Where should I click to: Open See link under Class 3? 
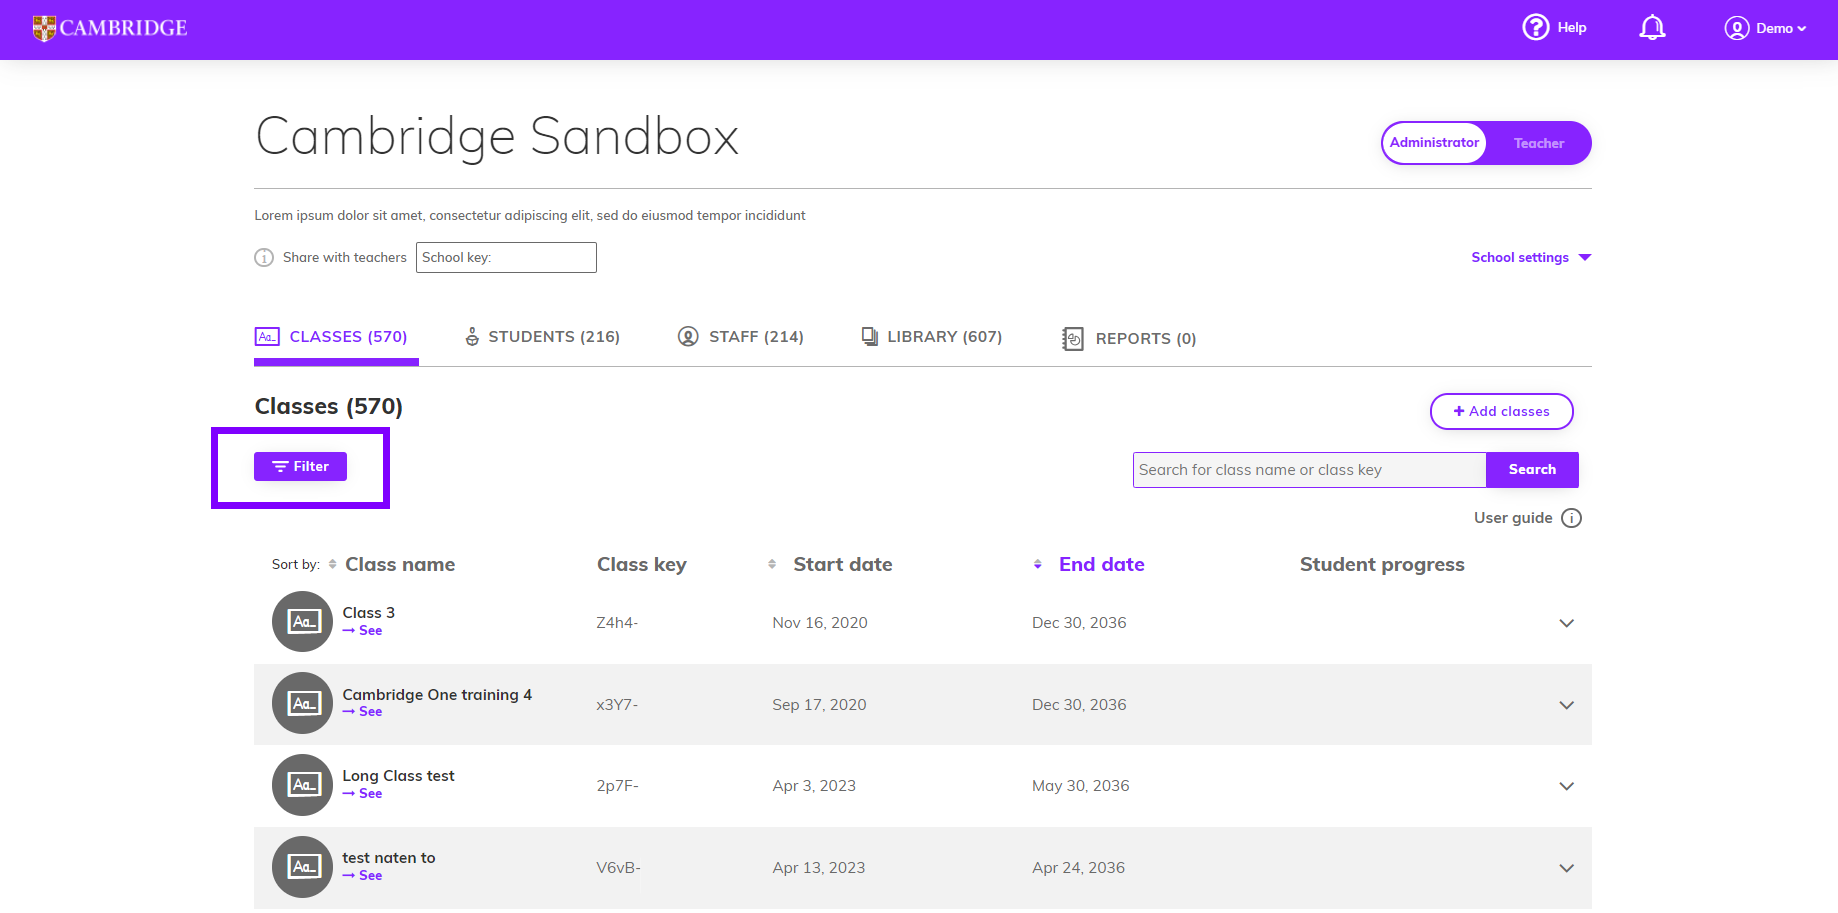click(362, 631)
